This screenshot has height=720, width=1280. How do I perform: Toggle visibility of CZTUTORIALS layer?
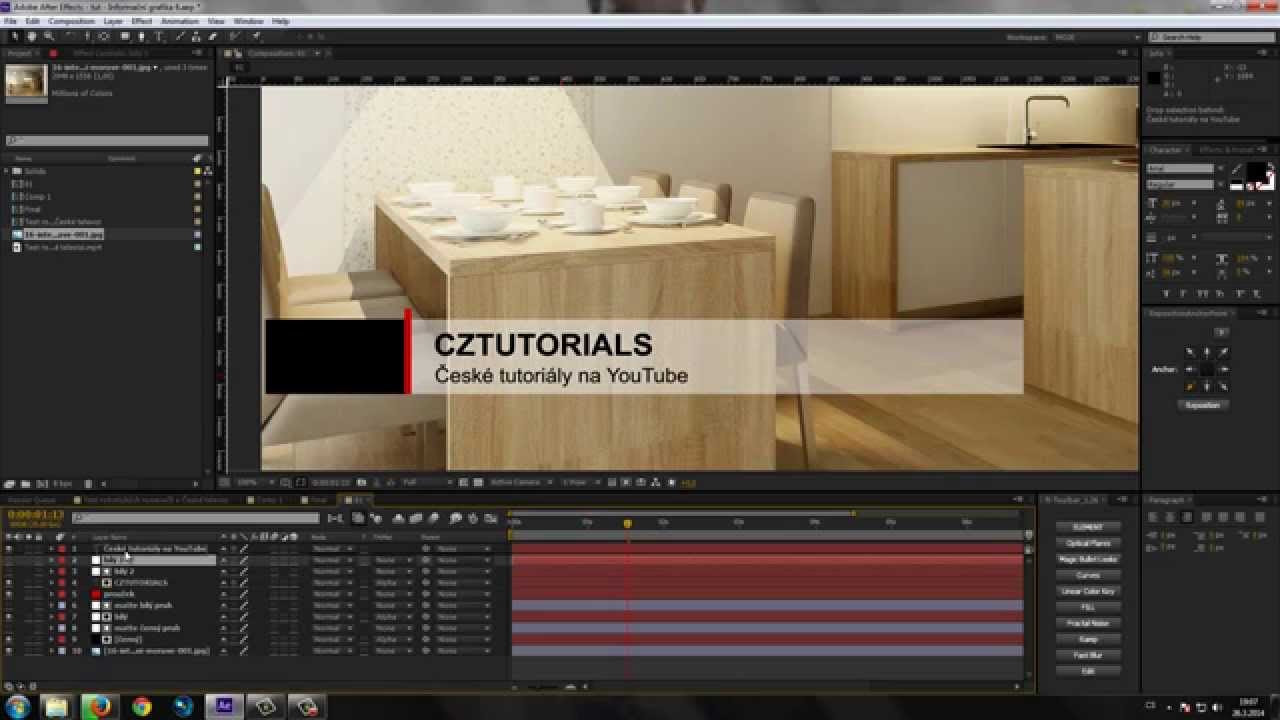pyautogui.click(x=9, y=582)
